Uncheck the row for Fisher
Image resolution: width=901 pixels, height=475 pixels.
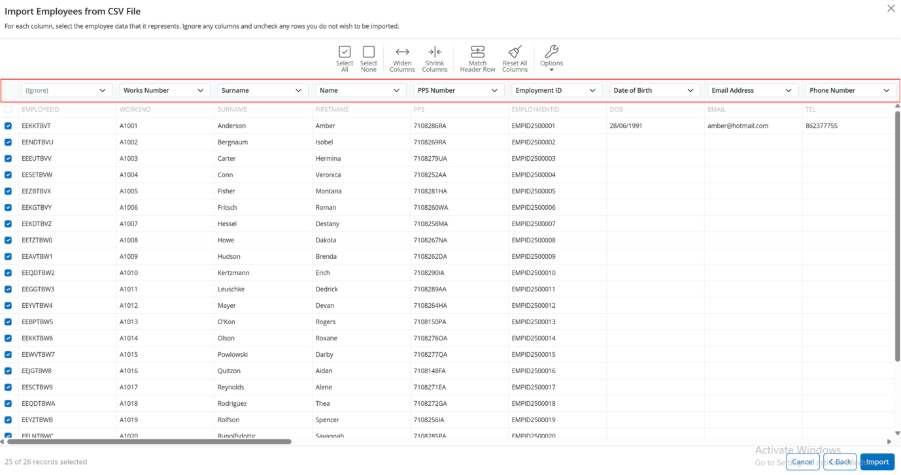(8, 191)
